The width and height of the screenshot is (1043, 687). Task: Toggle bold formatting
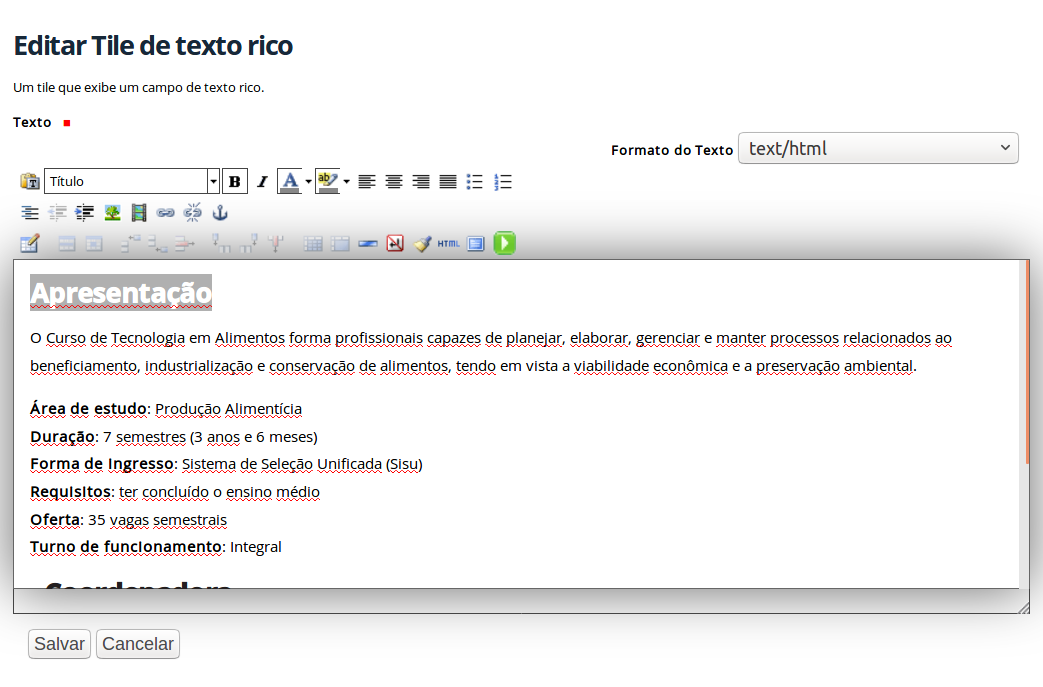(x=235, y=181)
